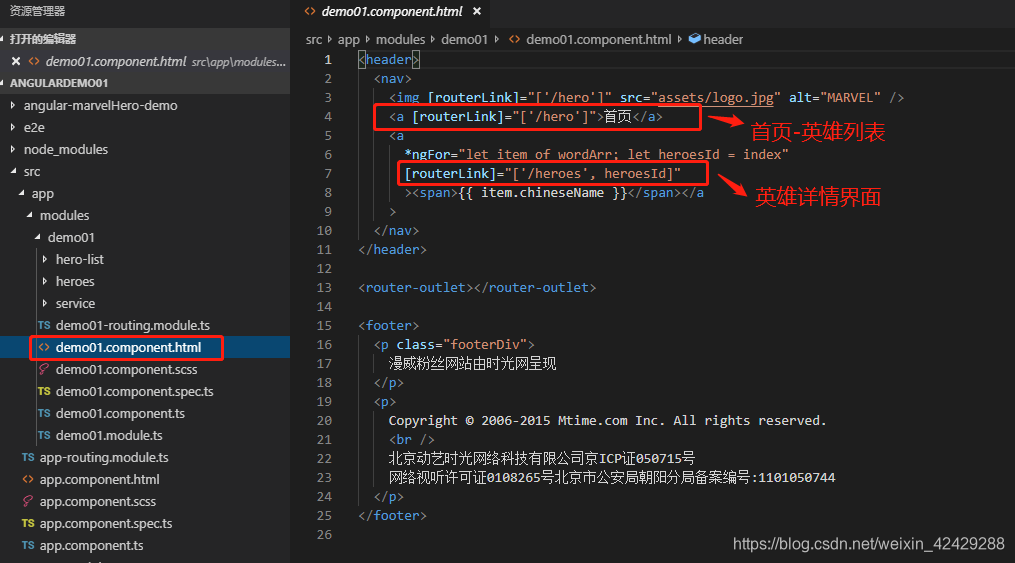Click the heroesId routerLink on line 7
This screenshot has height=563, width=1015.
point(542,173)
